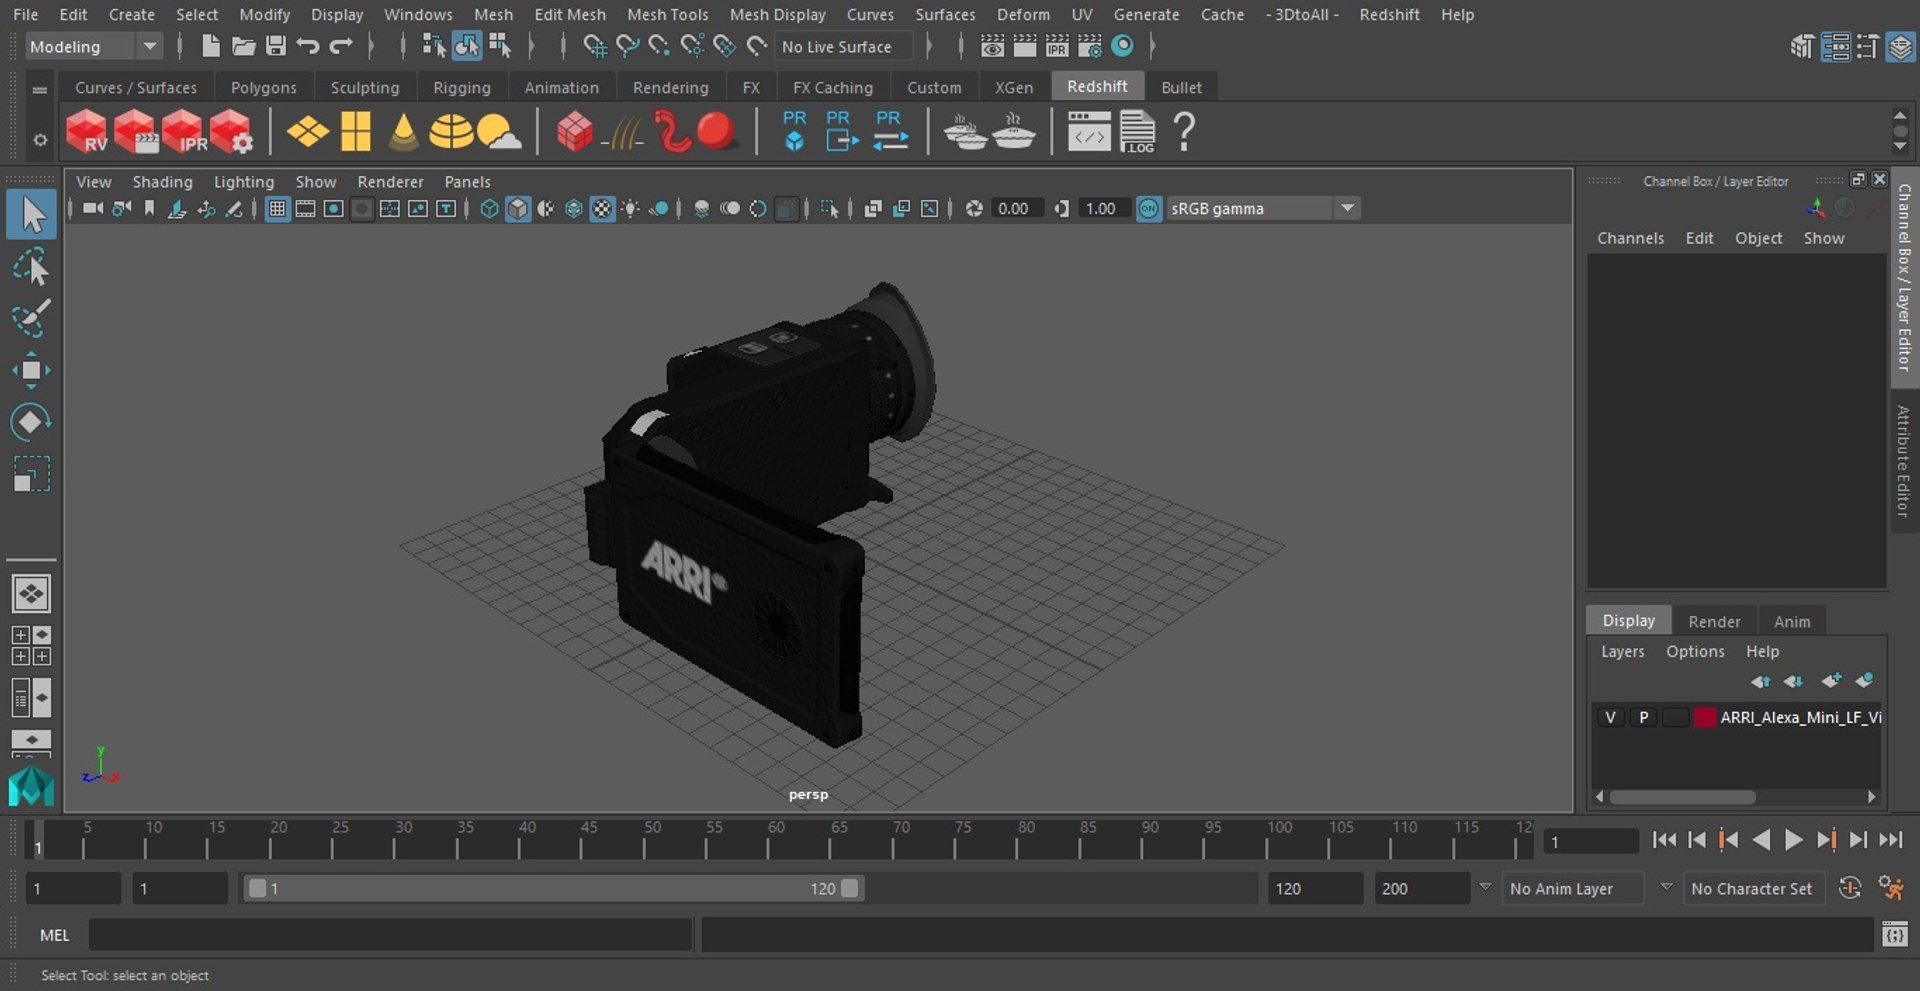Open the Redshift menu in menubar
Viewport: 1920px width, 991px height.
pyautogui.click(x=1389, y=14)
